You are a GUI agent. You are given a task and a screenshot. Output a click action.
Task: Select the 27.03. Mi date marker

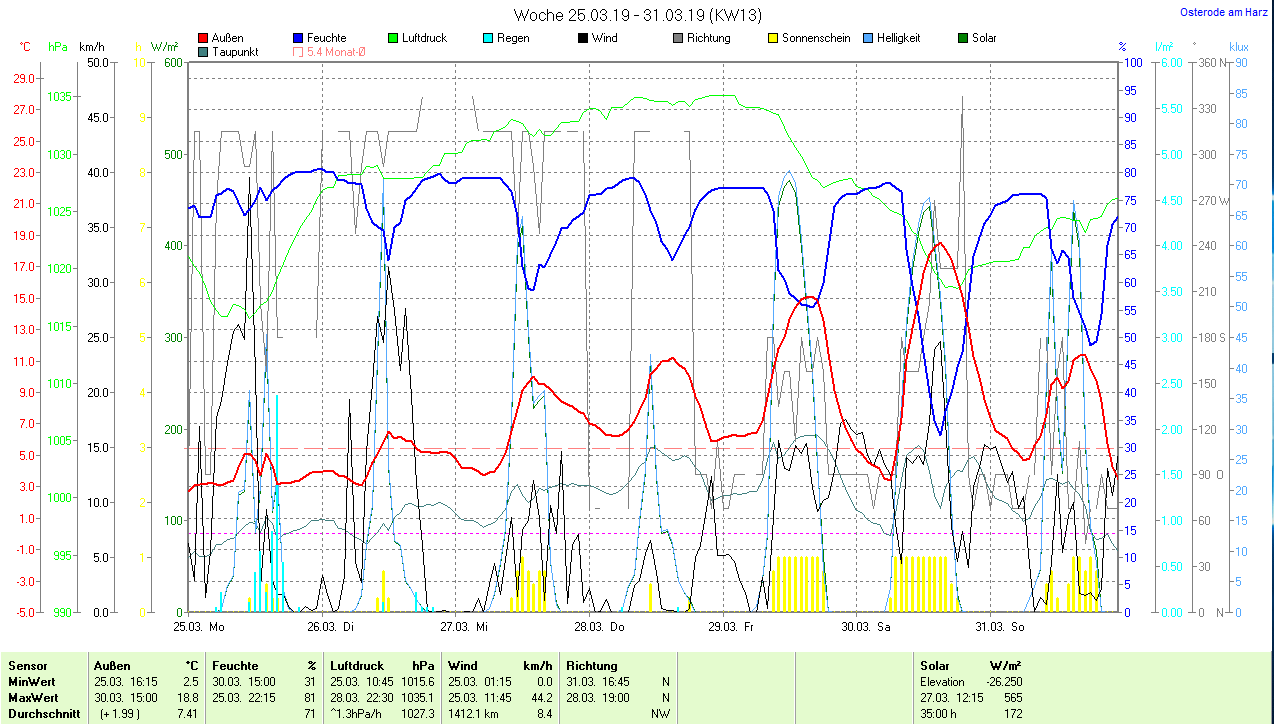[x=464, y=627]
